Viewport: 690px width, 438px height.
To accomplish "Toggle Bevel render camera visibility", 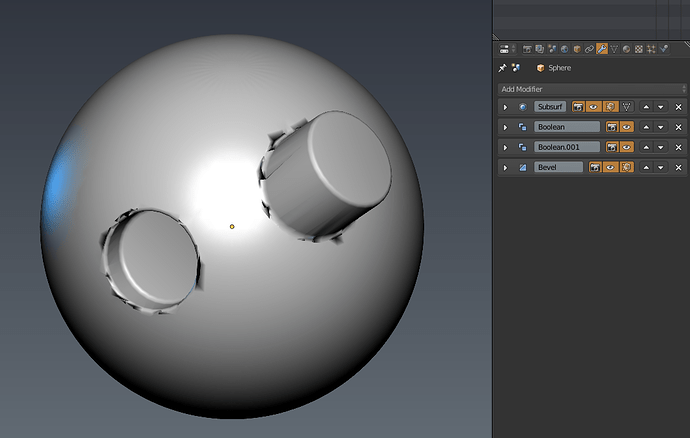I will (595, 167).
